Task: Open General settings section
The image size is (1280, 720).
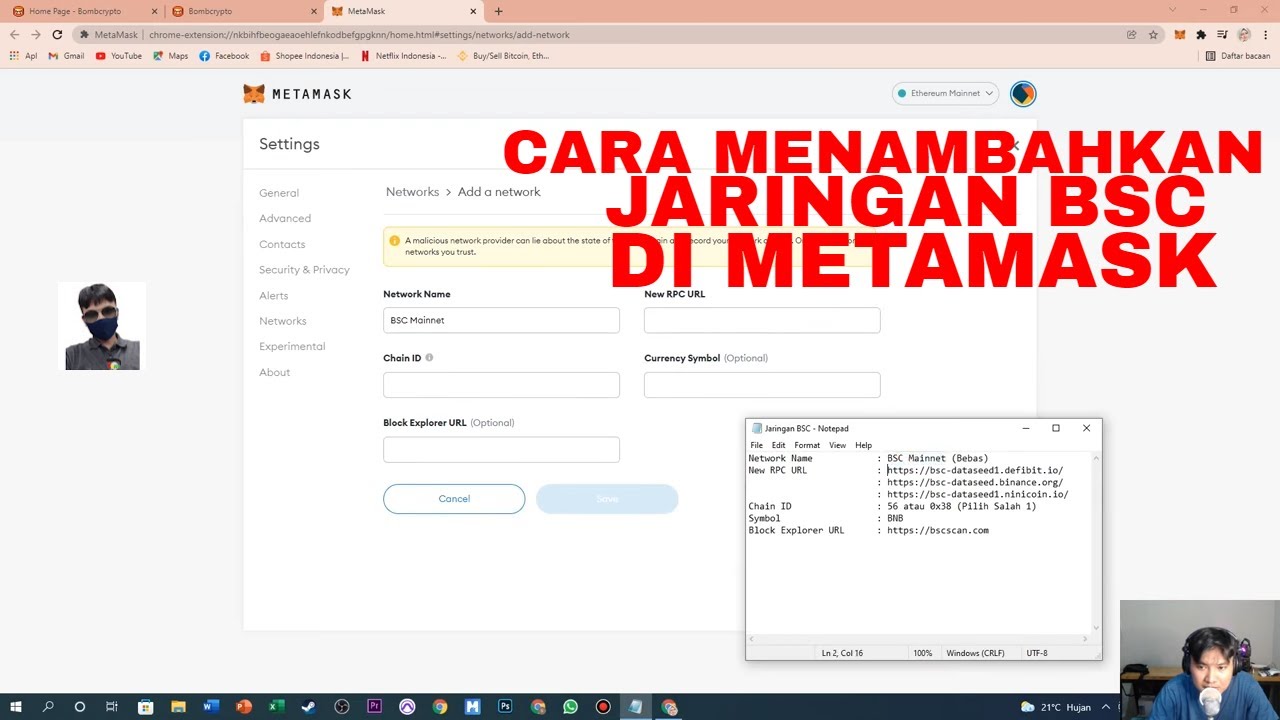Action: click(279, 193)
